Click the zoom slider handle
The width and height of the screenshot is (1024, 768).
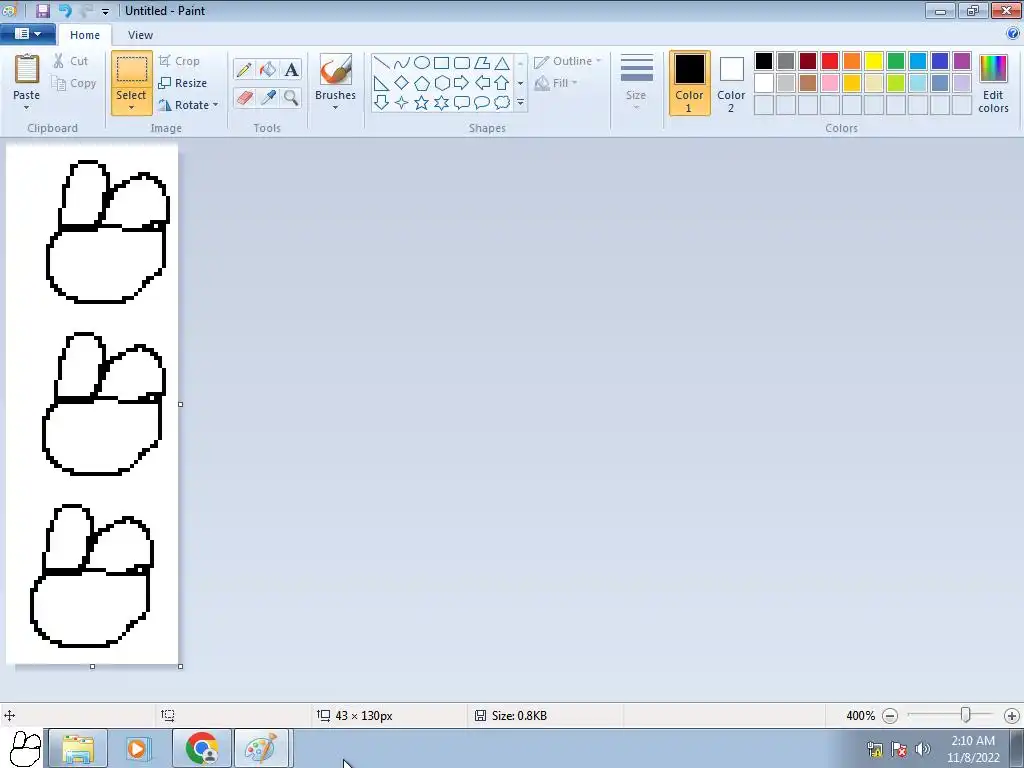[x=965, y=715]
